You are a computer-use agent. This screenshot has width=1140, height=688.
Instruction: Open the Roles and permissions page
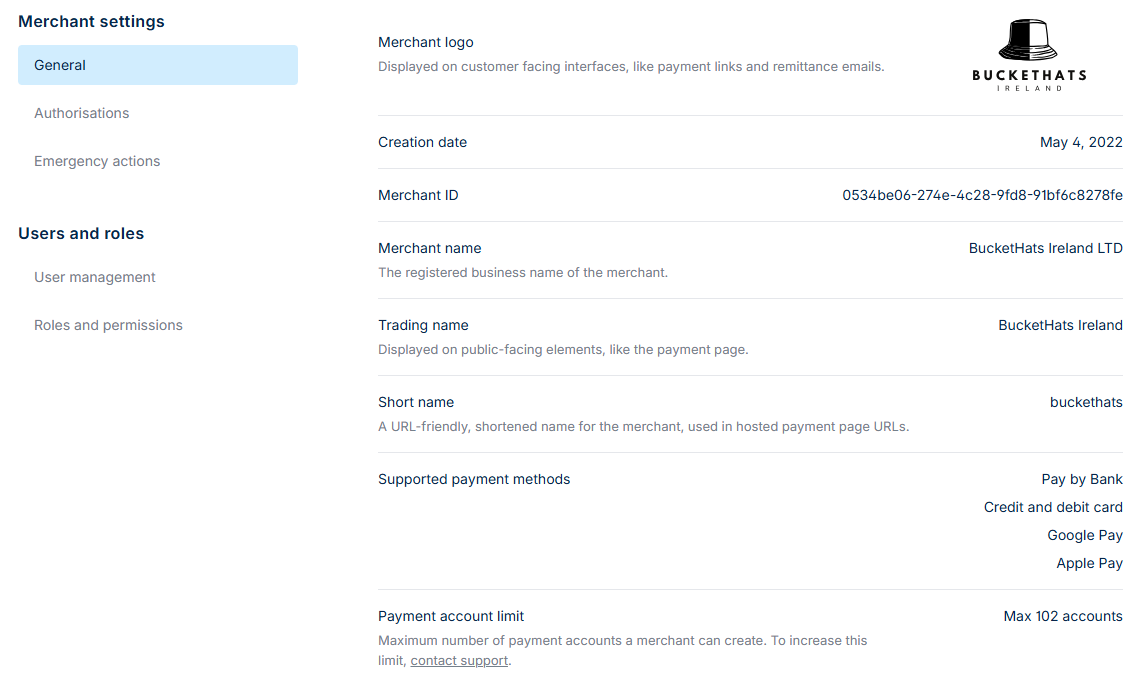coord(108,325)
